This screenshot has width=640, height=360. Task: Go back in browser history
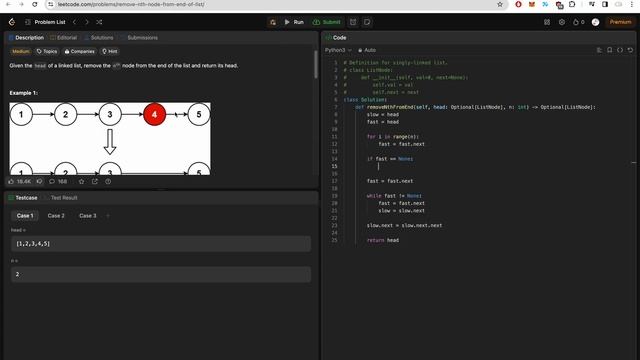point(8,4)
